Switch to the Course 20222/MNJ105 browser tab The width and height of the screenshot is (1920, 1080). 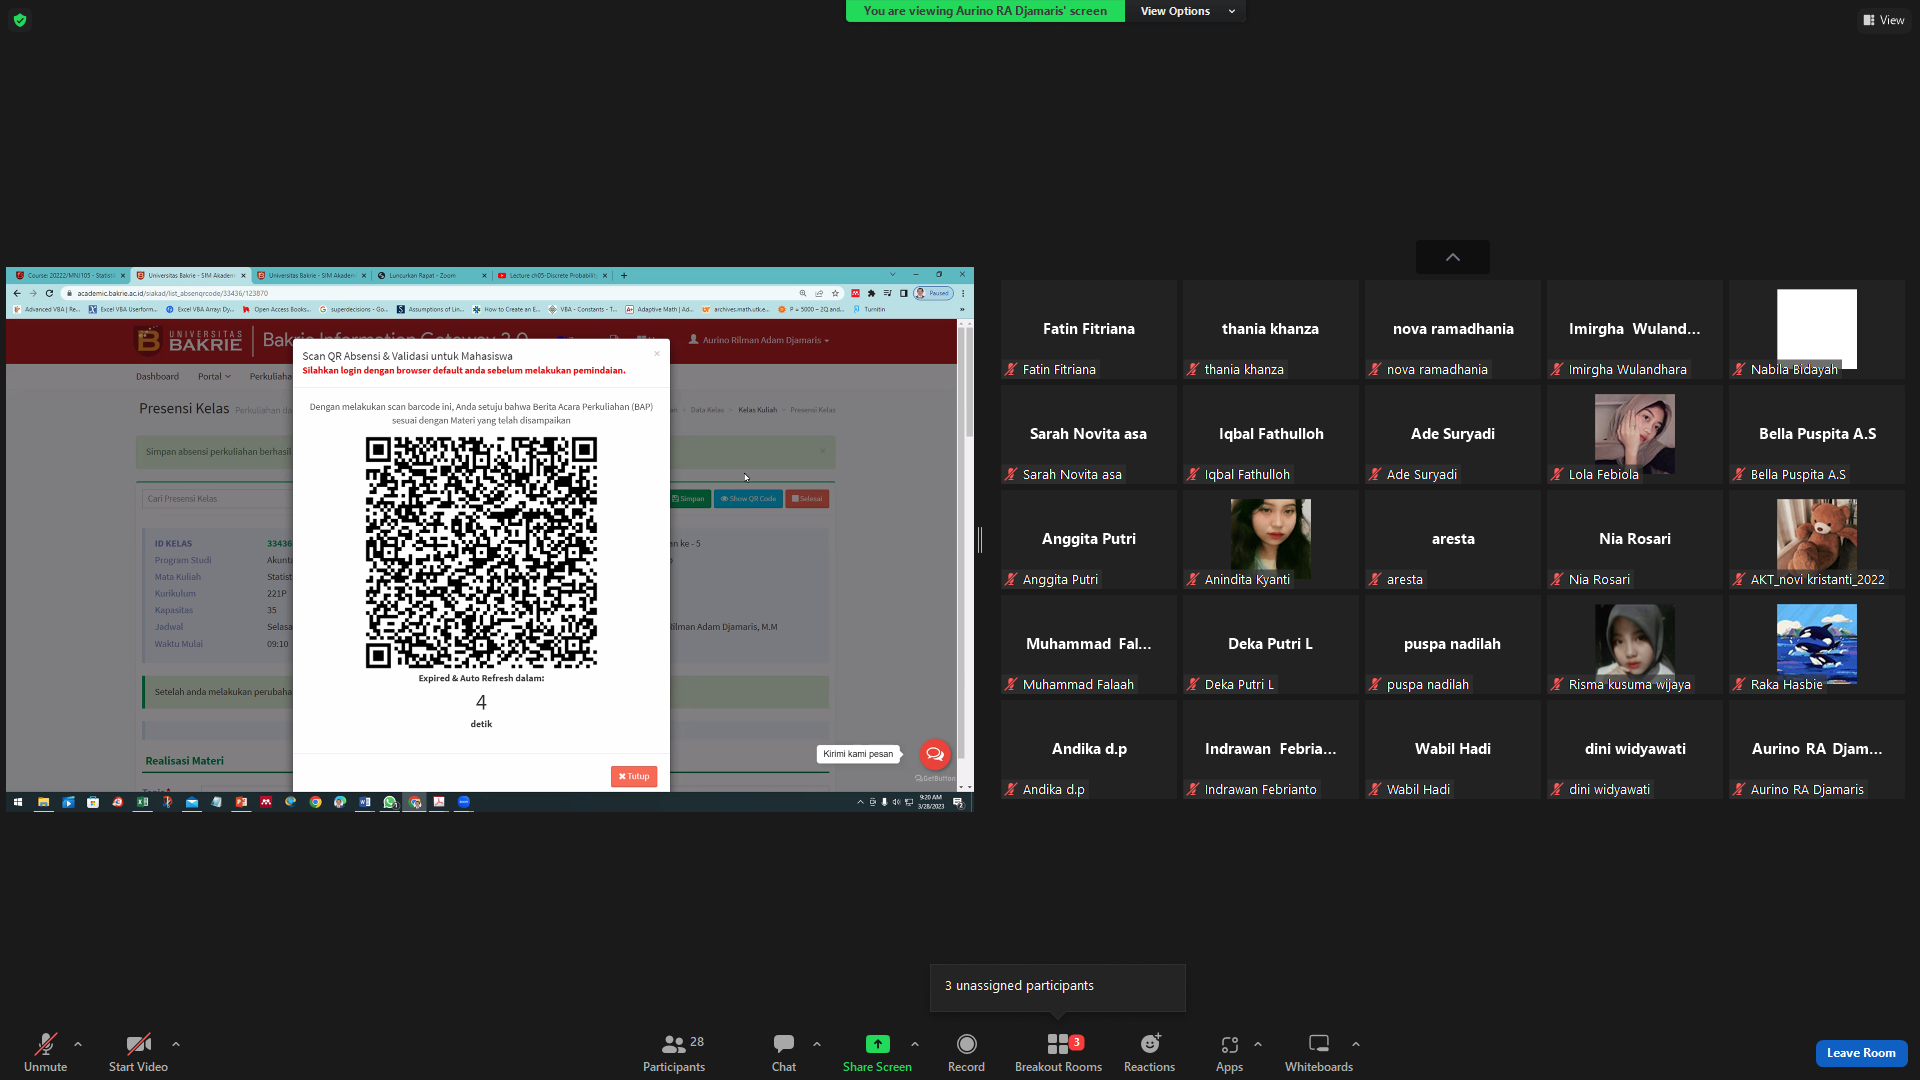[x=70, y=275]
